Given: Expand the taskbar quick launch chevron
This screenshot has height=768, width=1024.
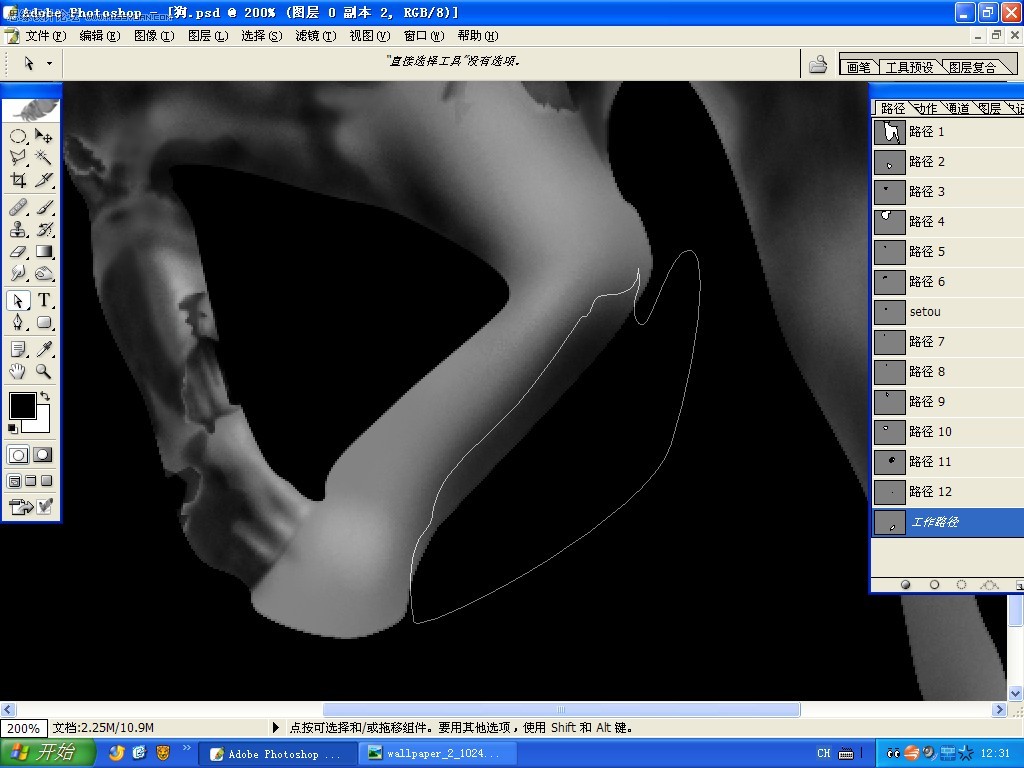Looking at the screenshot, I should coord(186,748).
